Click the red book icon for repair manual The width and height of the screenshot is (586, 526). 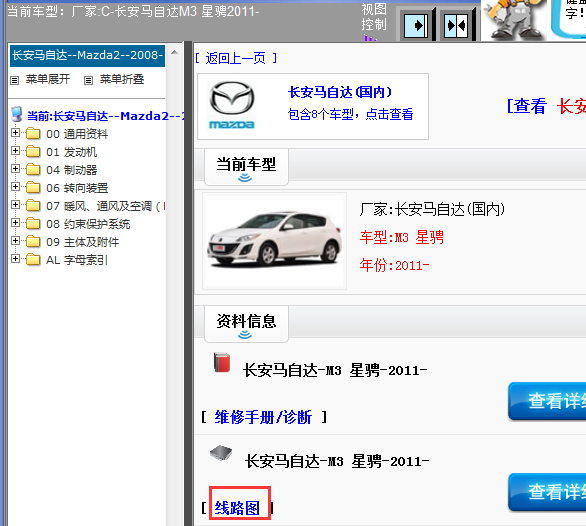point(222,362)
